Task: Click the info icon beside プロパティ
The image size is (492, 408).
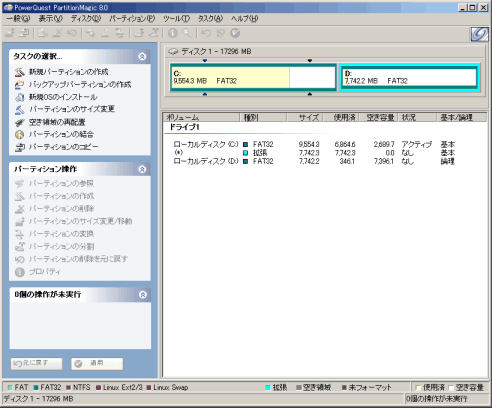Action: tap(20, 272)
